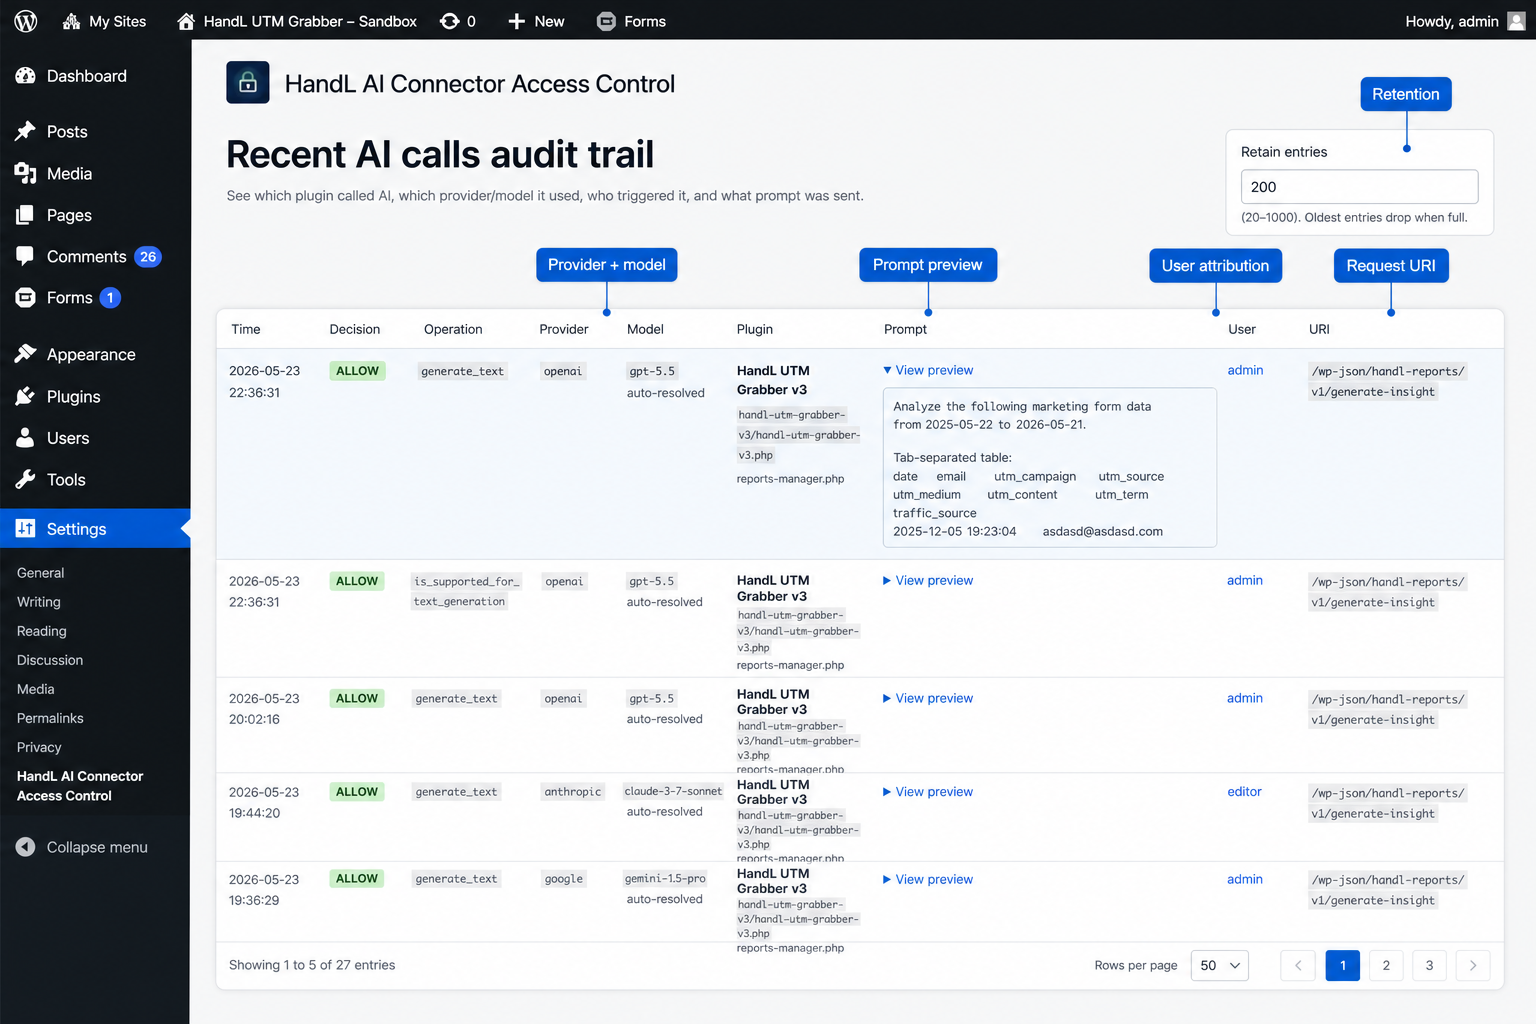
Task: Open editor user link
Action: click(1244, 791)
